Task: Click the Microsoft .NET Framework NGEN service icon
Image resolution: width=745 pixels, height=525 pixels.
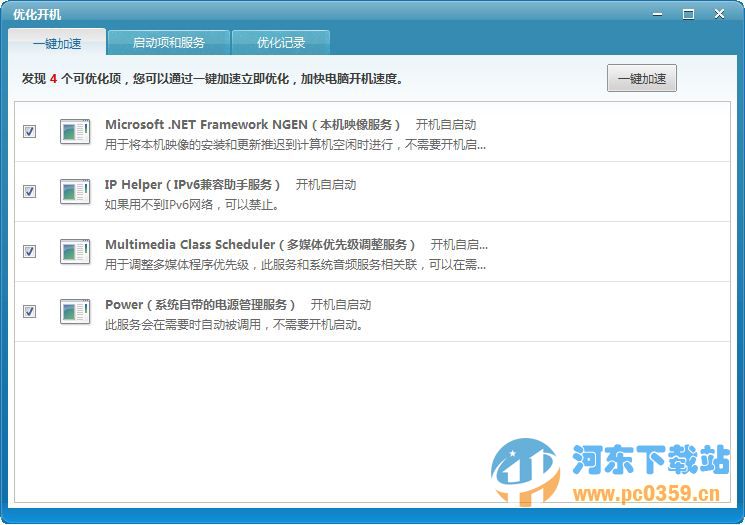Action: (75, 131)
